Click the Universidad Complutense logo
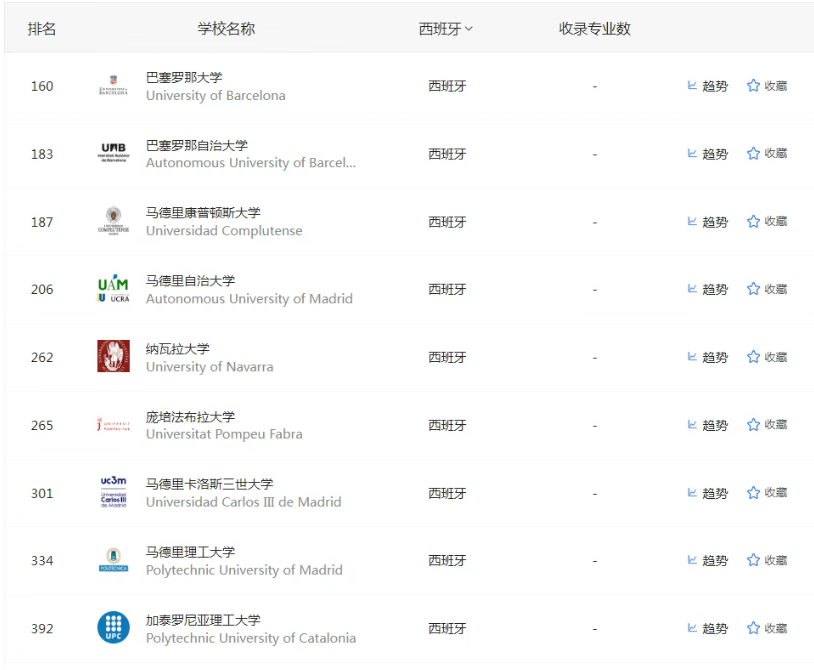 click(x=113, y=221)
